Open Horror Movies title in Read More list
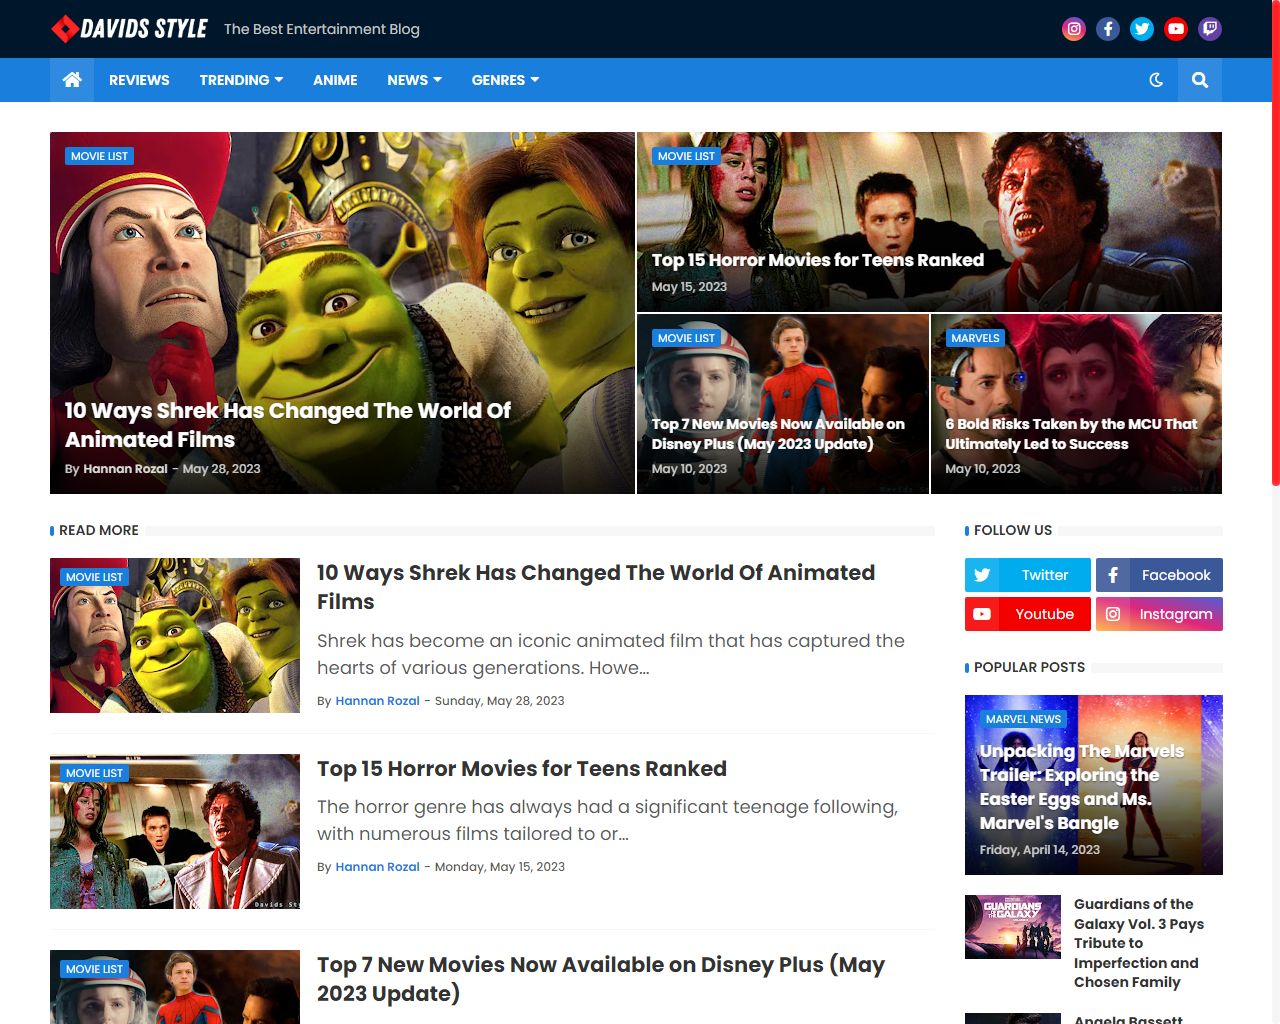 tap(522, 769)
